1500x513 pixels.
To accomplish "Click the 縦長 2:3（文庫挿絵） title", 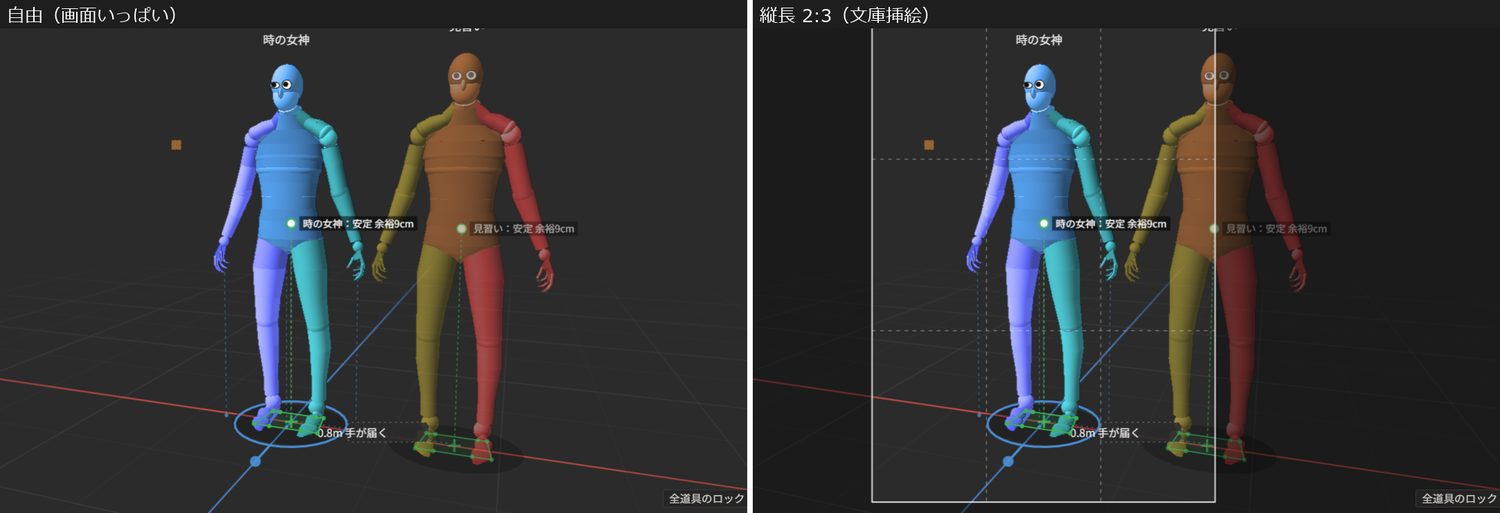I will click(849, 14).
